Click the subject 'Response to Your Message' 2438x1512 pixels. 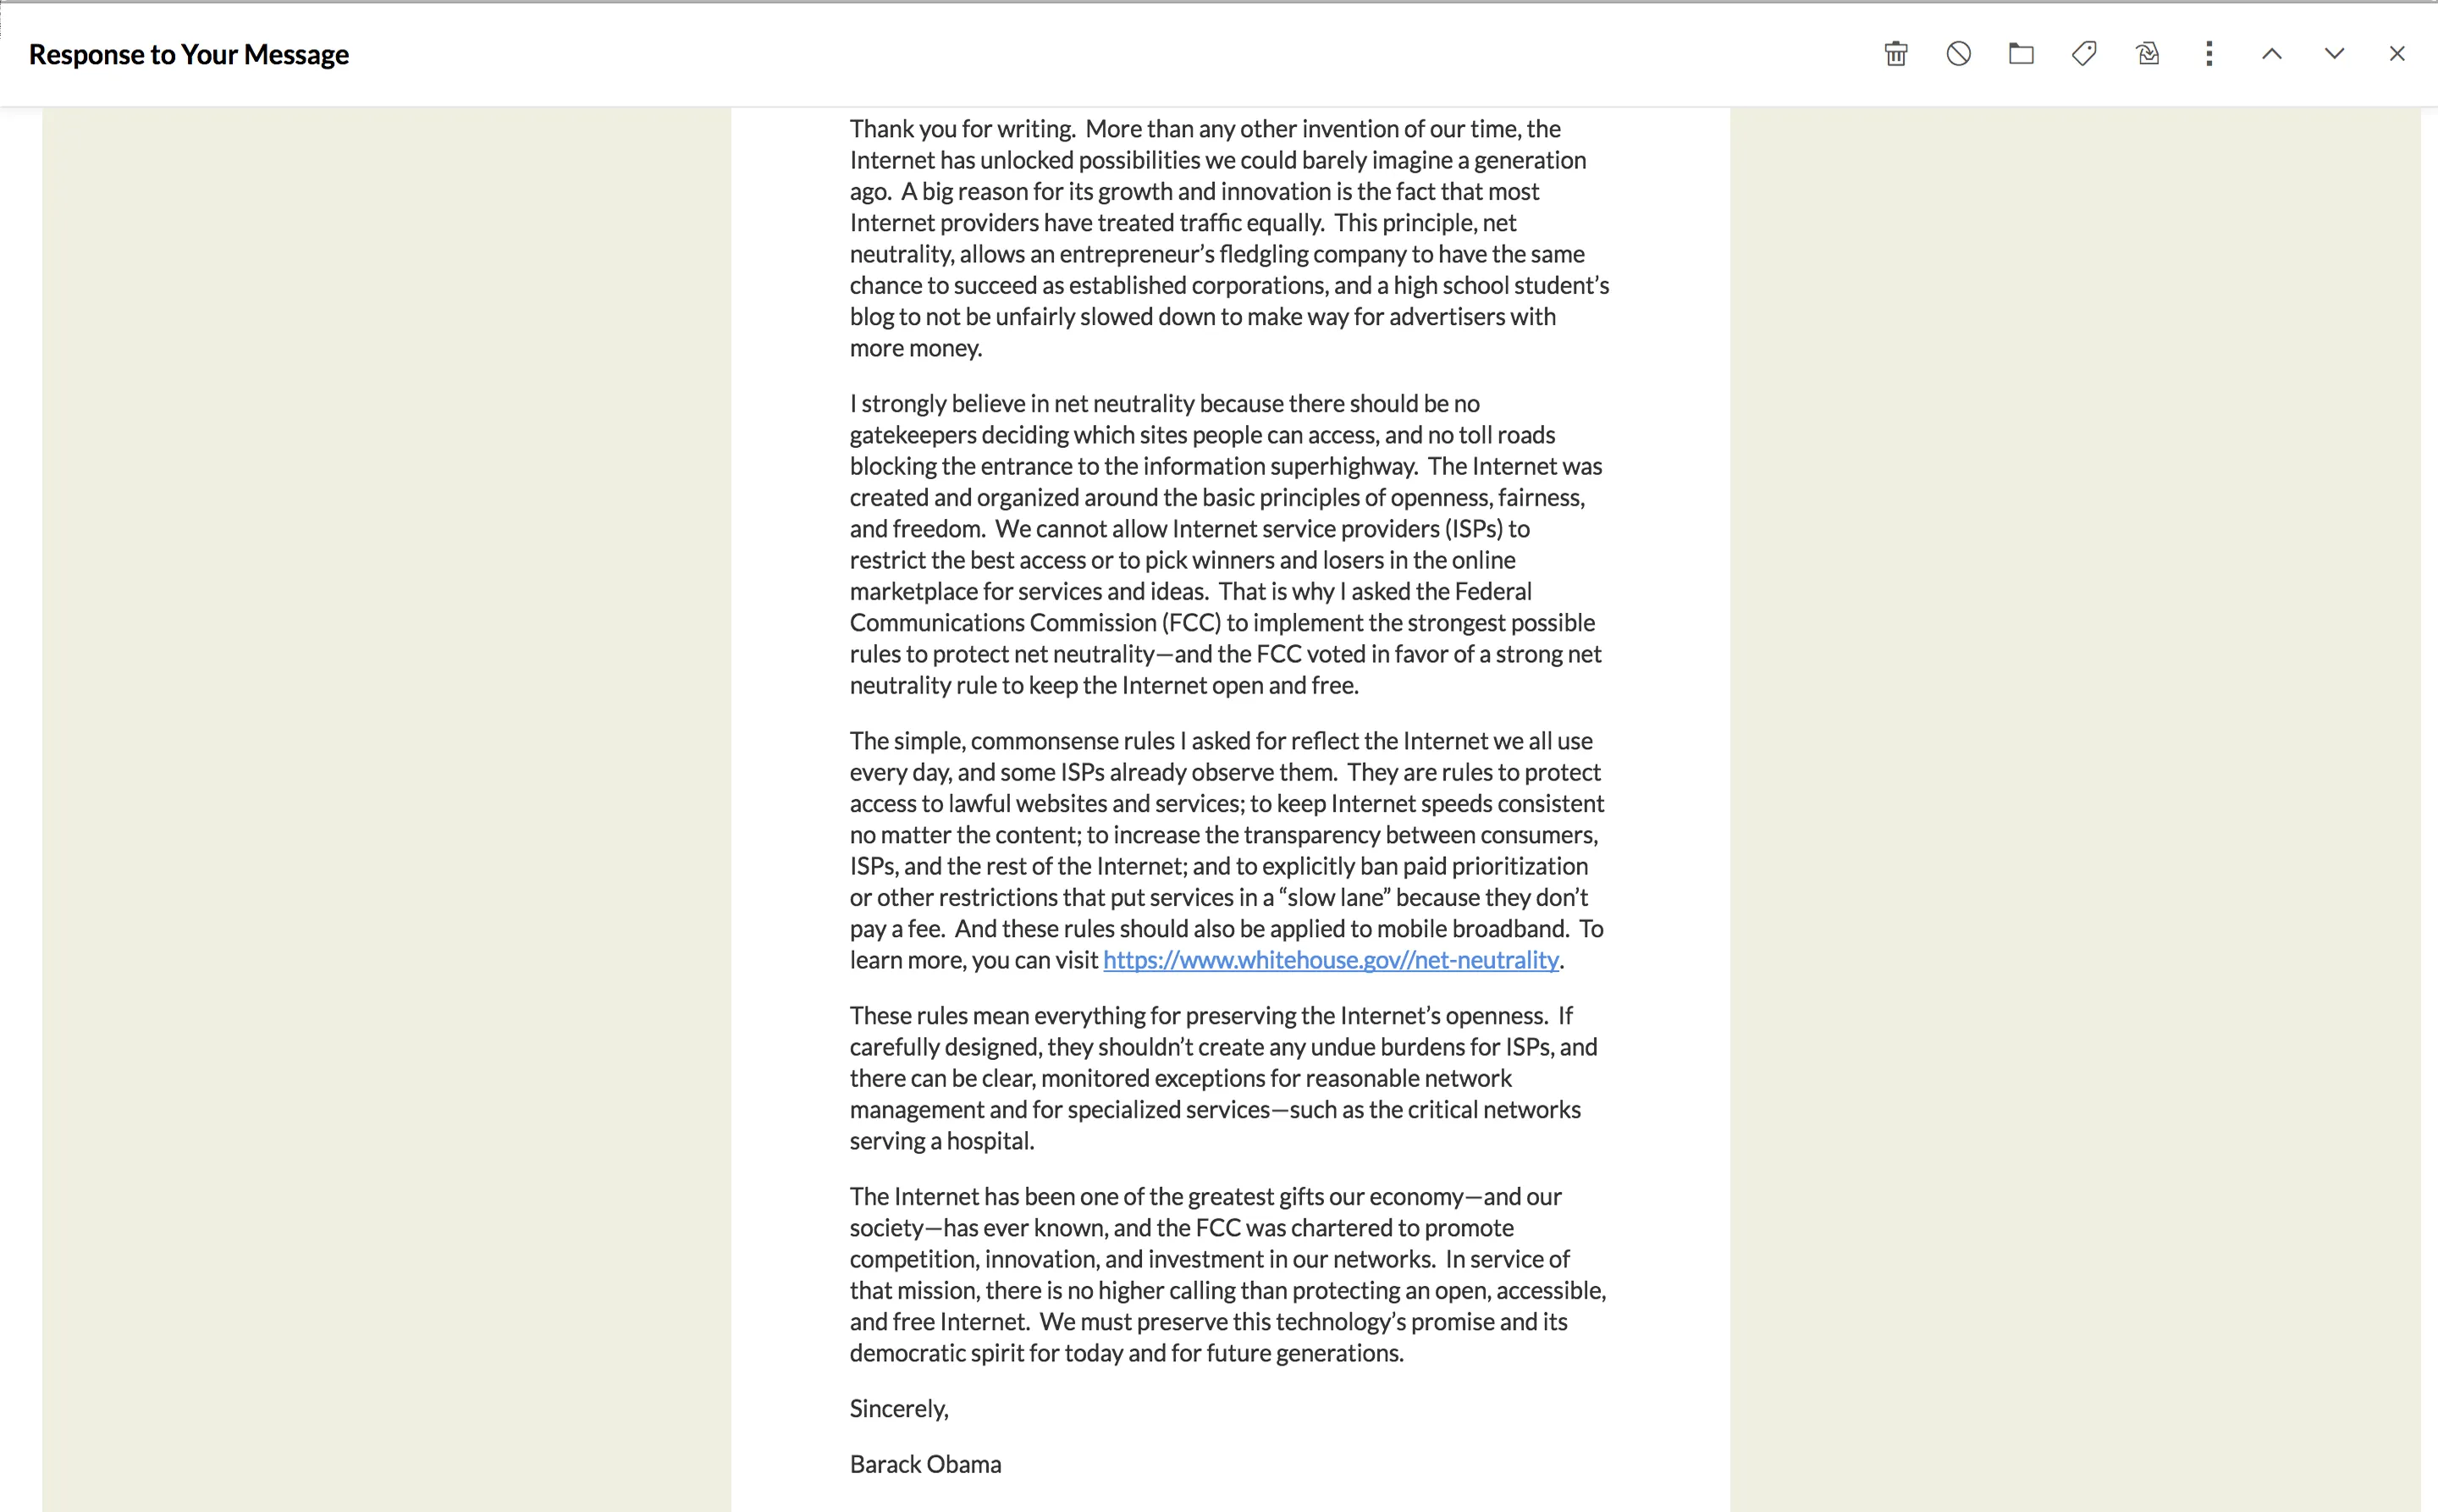pos(189,54)
